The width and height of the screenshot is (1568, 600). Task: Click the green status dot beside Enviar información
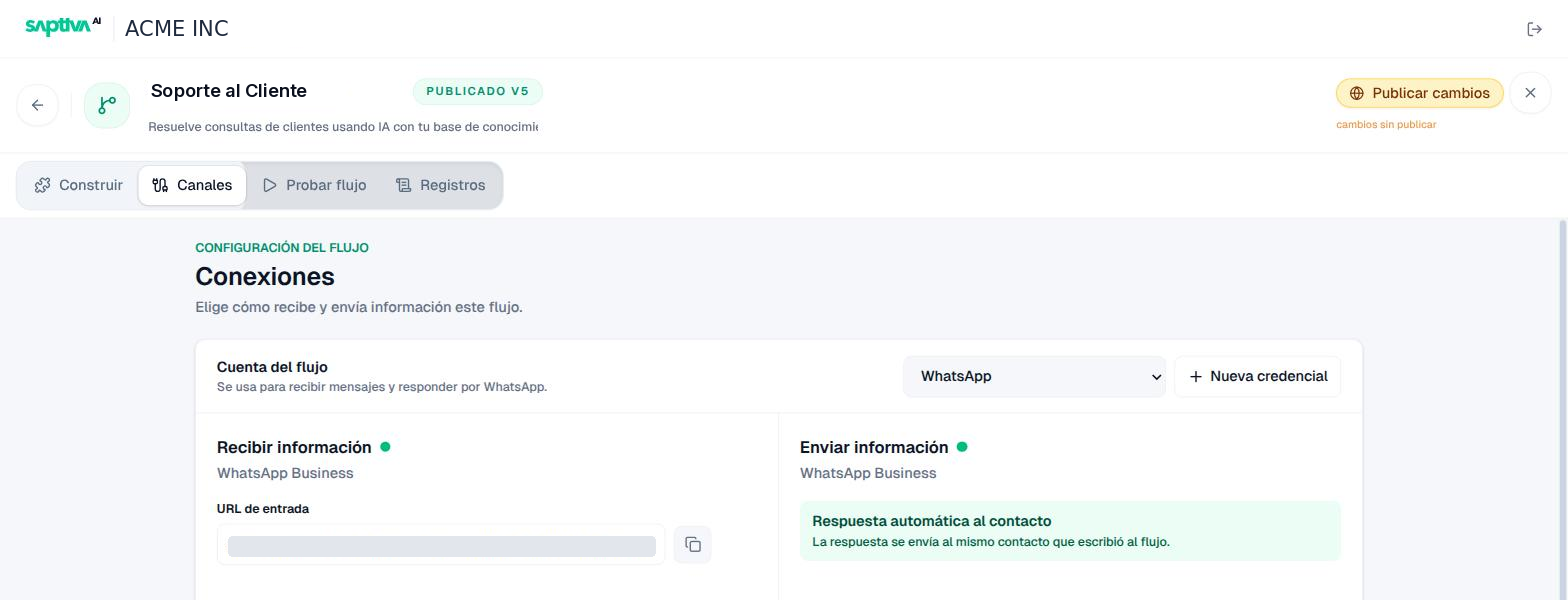(x=962, y=446)
